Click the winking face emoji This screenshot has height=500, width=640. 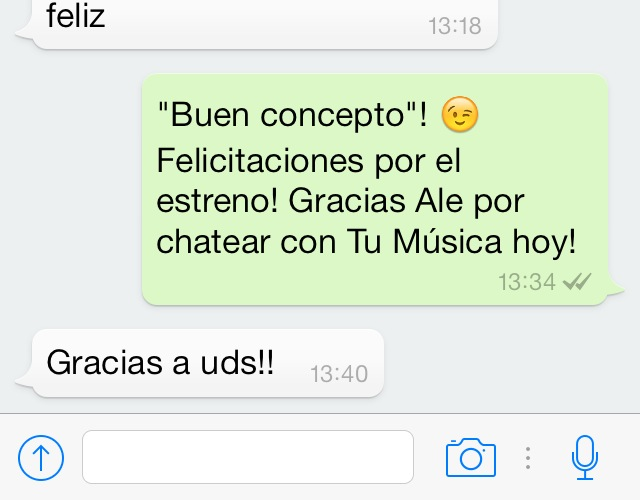(x=460, y=114)
